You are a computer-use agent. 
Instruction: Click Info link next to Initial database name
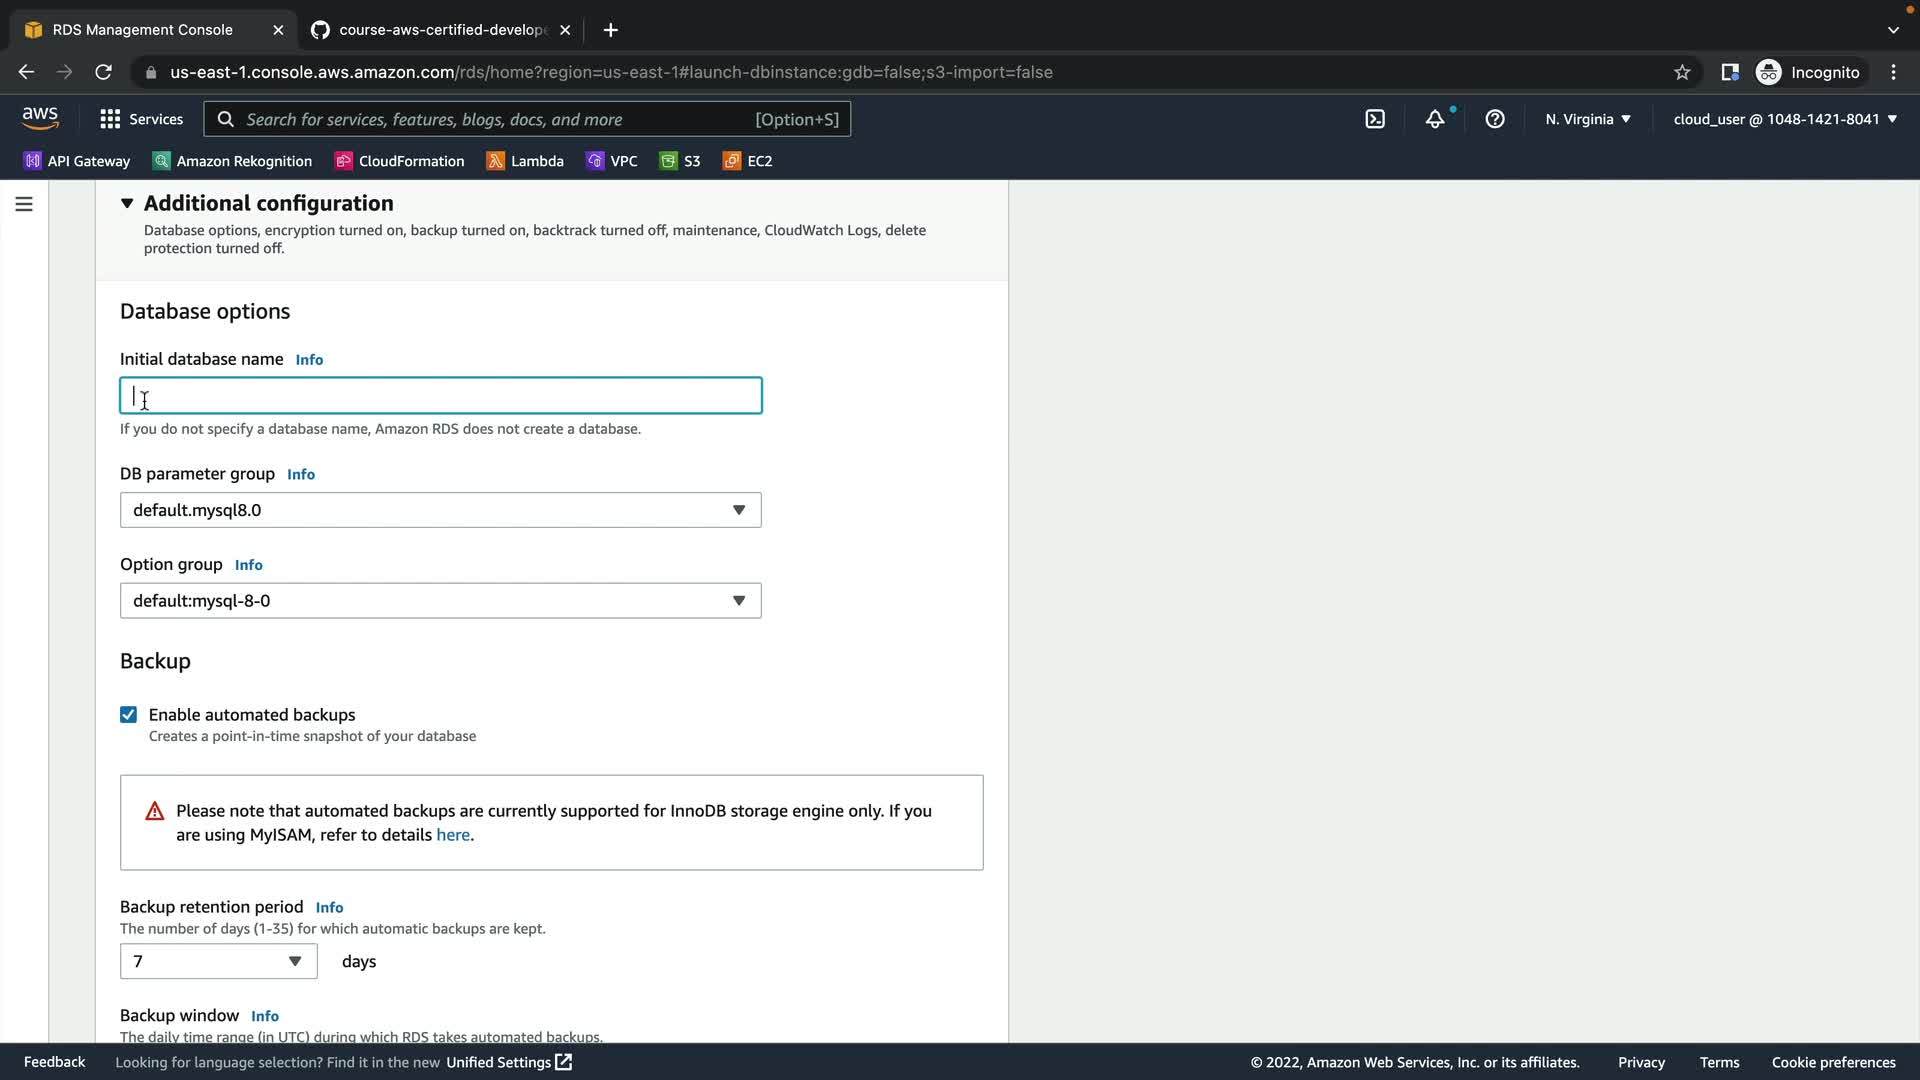309,360
